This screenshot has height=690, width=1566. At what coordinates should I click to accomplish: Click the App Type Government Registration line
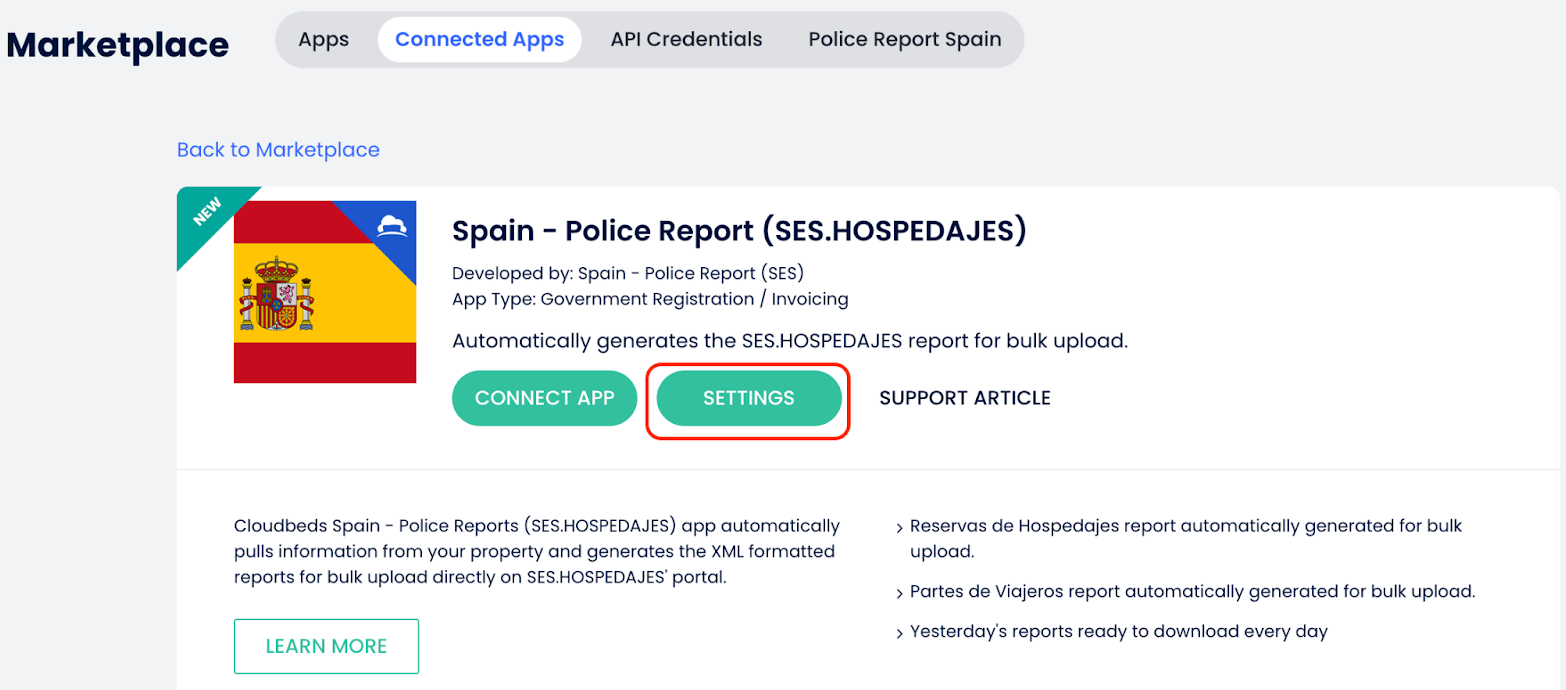(x=649, y=299)
